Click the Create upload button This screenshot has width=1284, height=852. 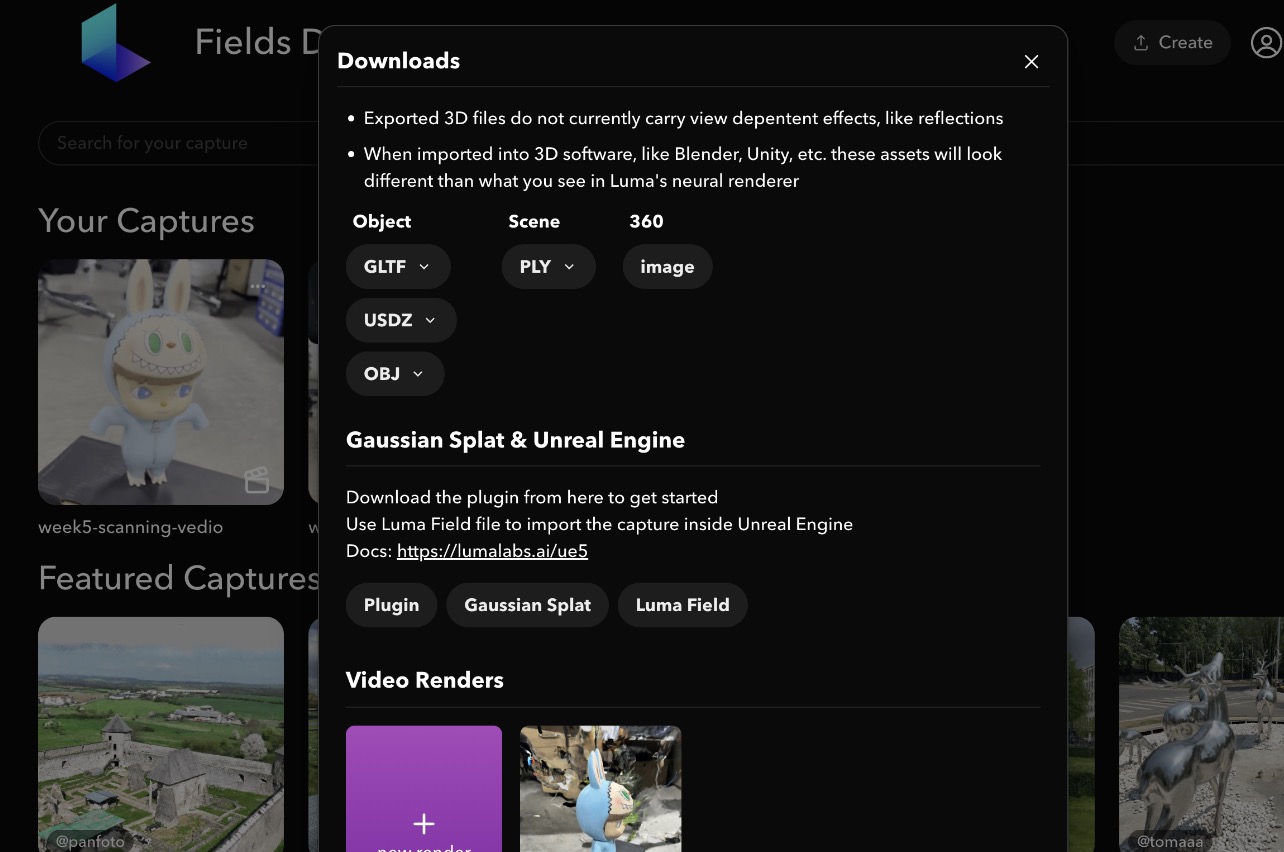pos(1172,43)
